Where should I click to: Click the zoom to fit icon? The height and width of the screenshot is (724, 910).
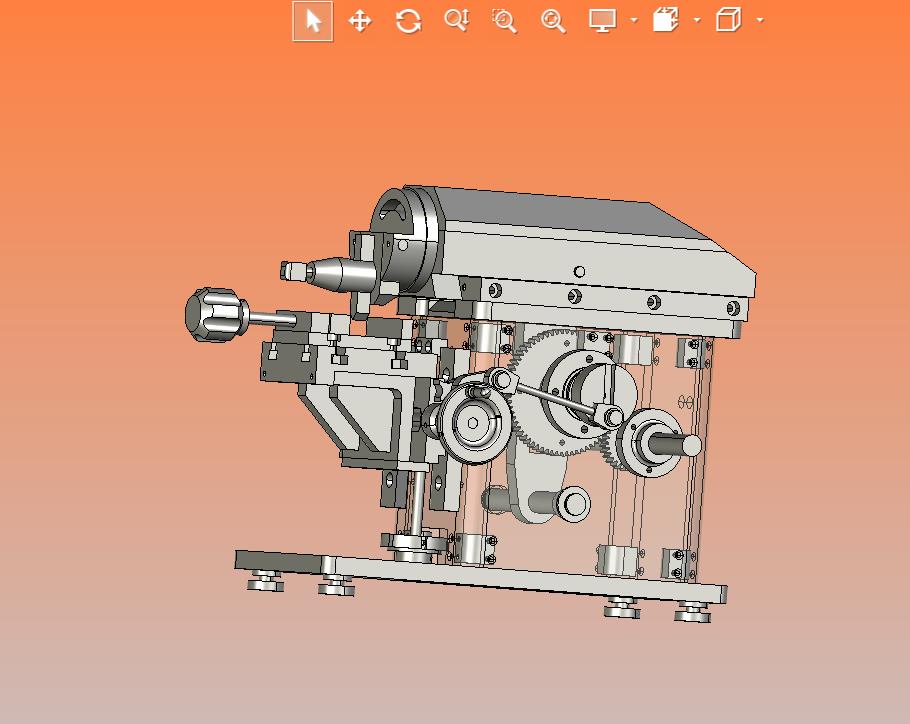553,21
